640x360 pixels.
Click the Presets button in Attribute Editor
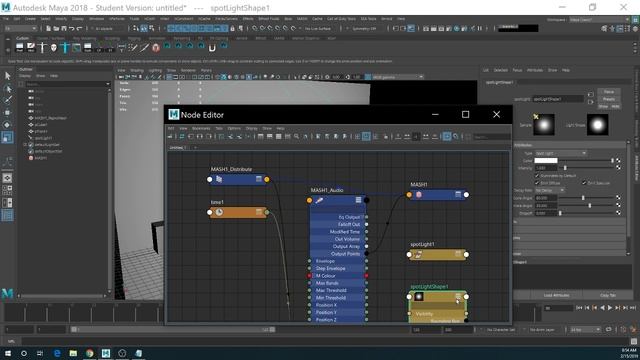(609, 99)
